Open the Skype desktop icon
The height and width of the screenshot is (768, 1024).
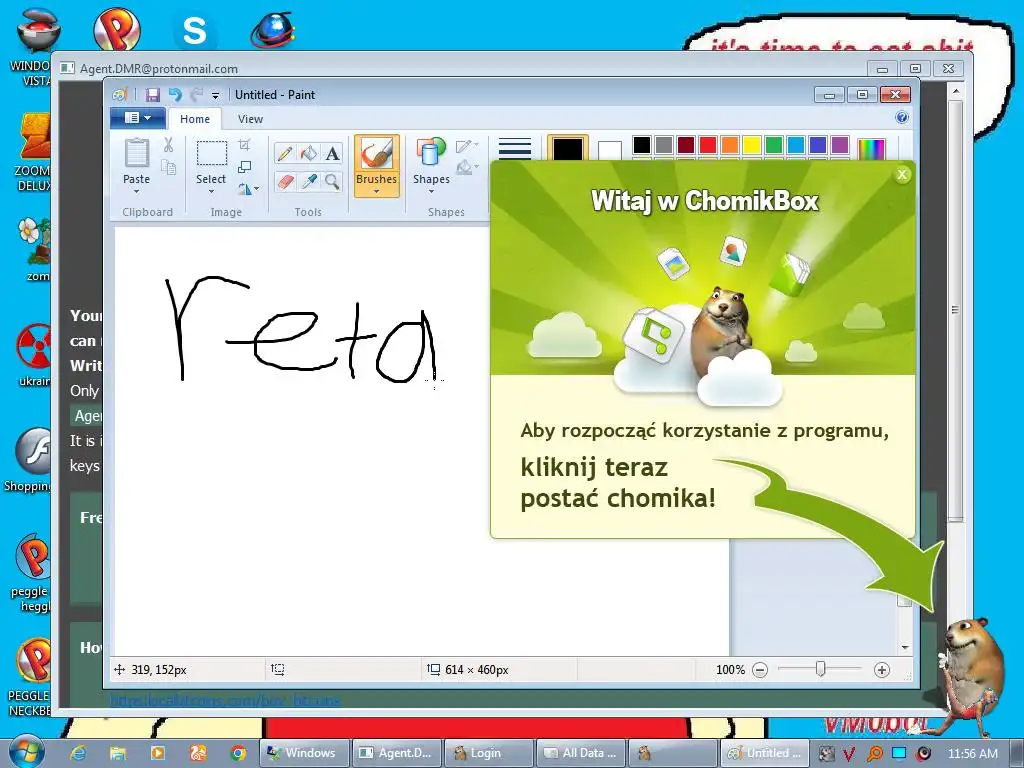coord(195,29)
